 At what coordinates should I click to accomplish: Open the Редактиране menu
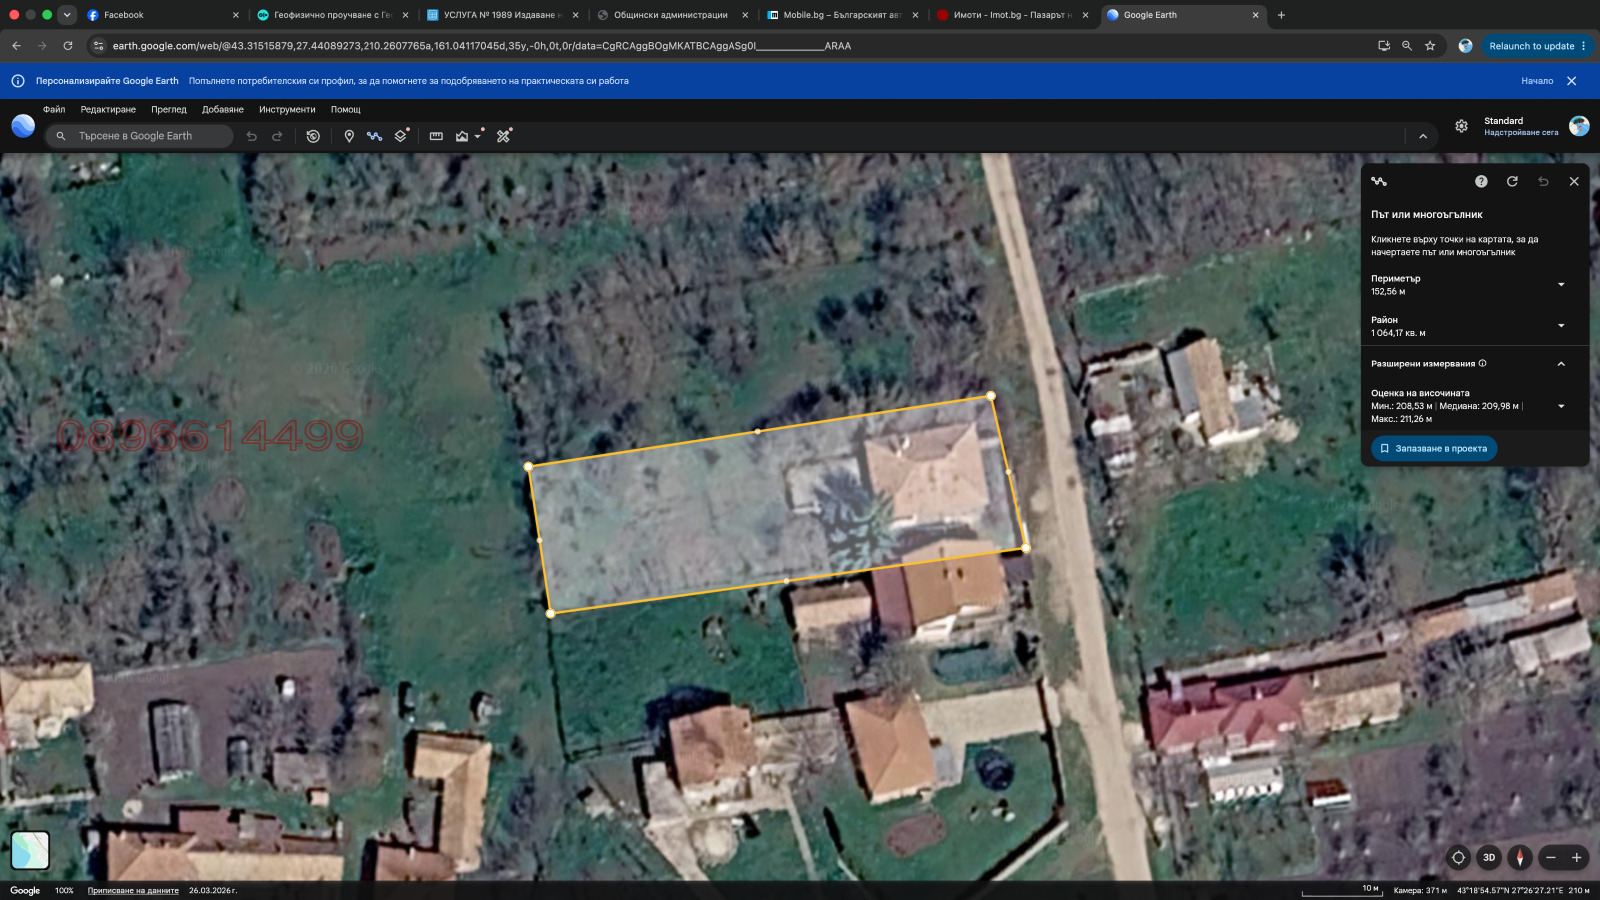point(108,110)
